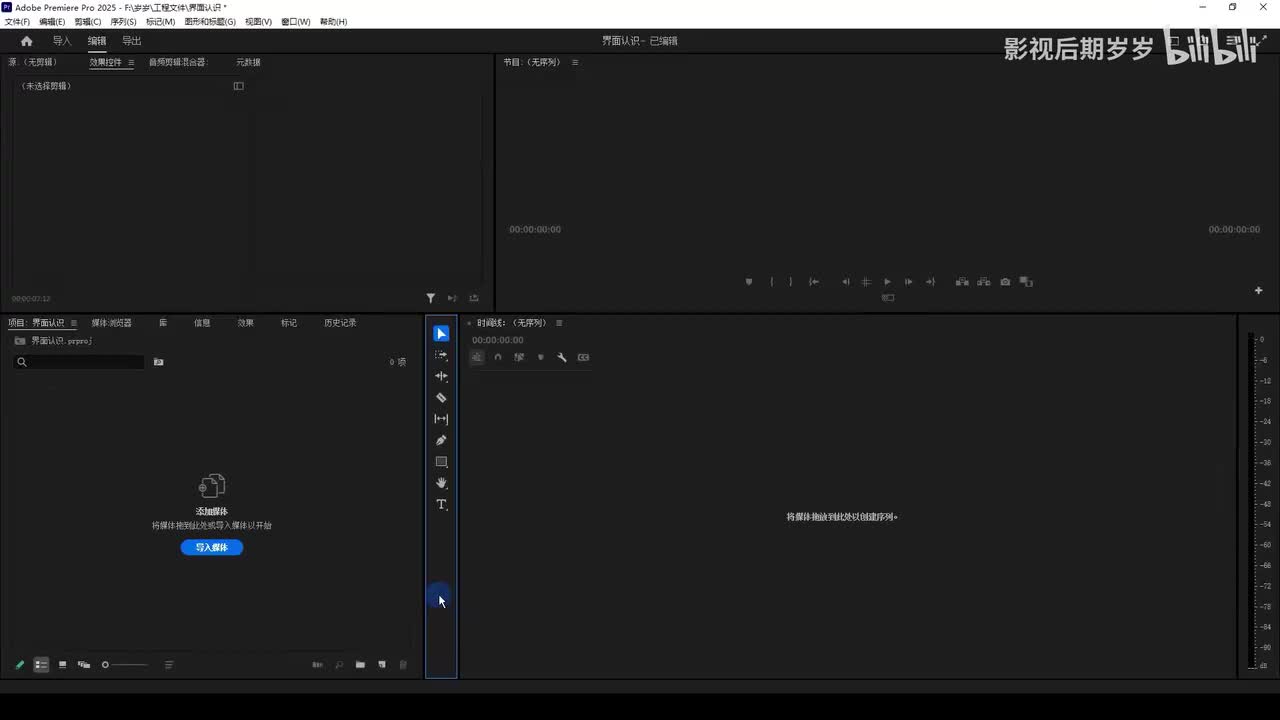Open the 导入 workspace
The image size is (1280, 720).
(x=62, y=41)
